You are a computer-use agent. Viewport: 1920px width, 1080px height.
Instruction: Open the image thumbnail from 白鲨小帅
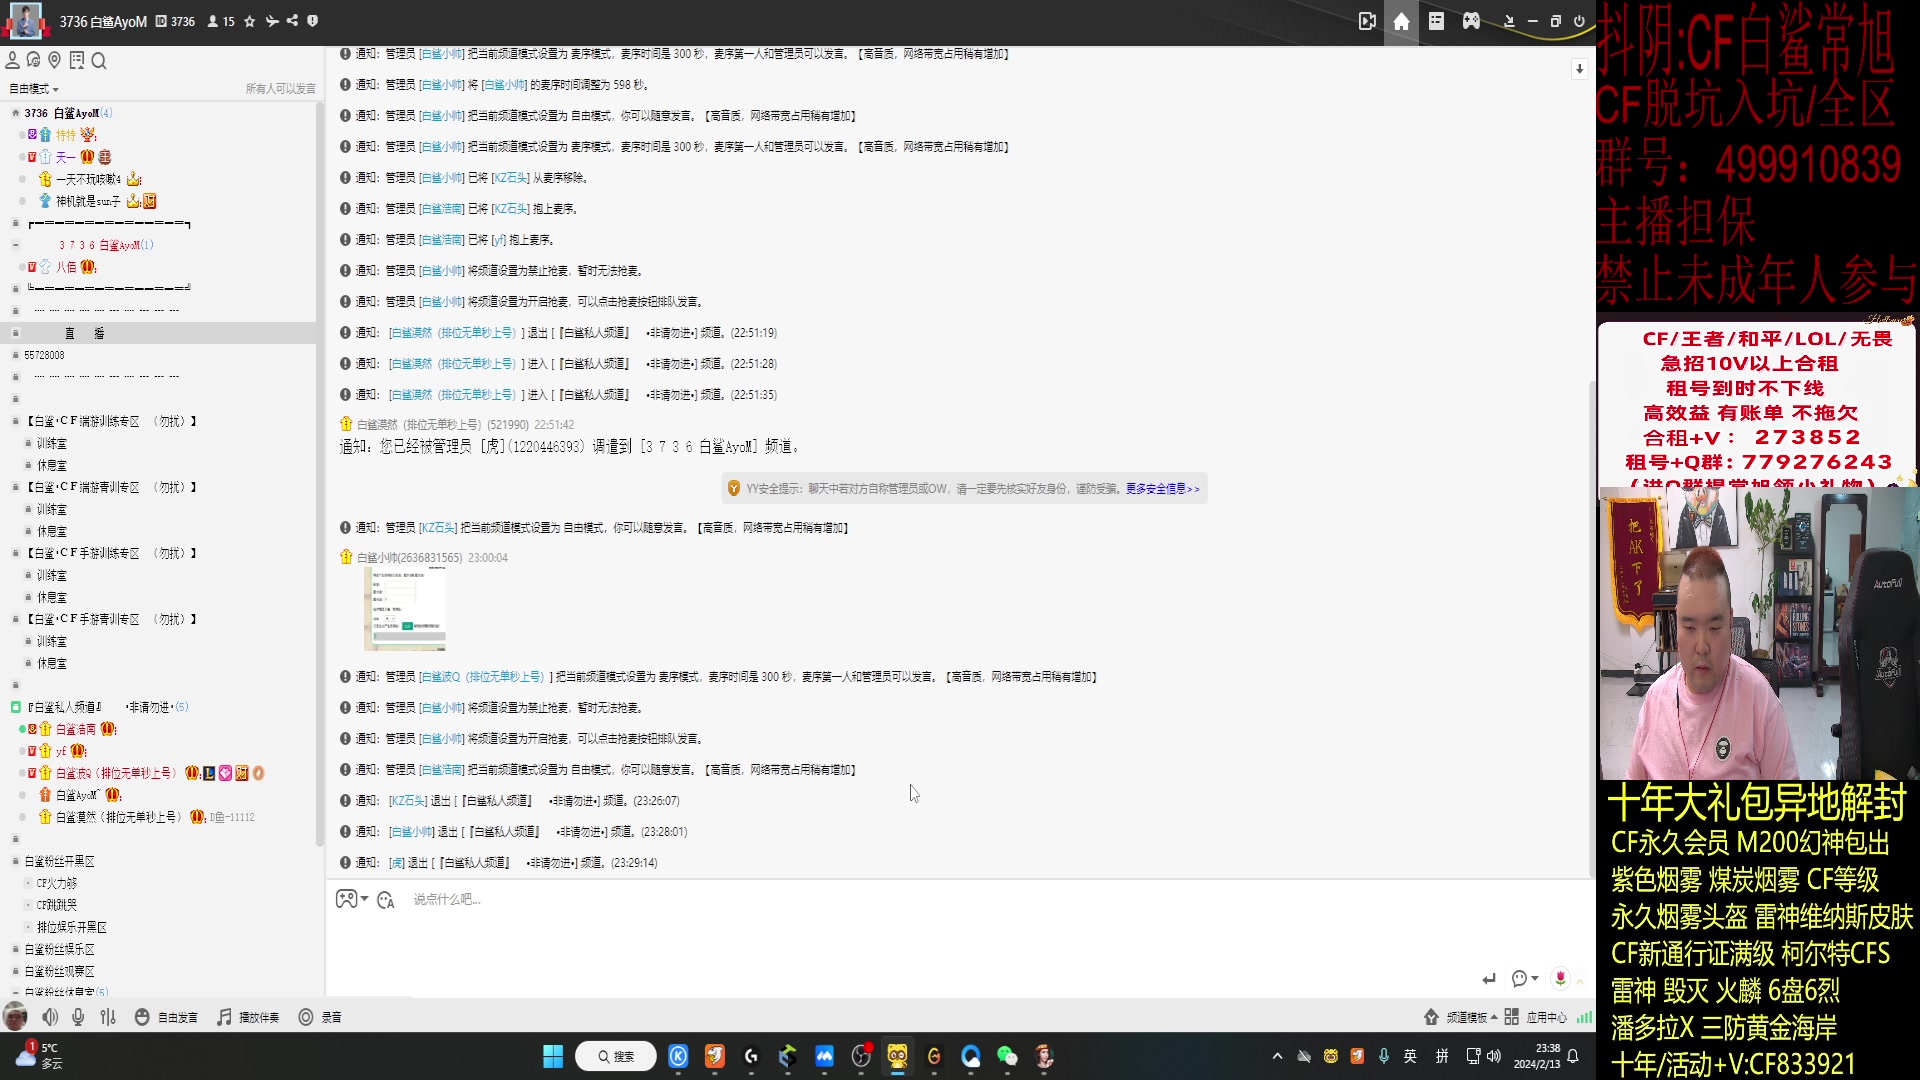click(405, 609)
